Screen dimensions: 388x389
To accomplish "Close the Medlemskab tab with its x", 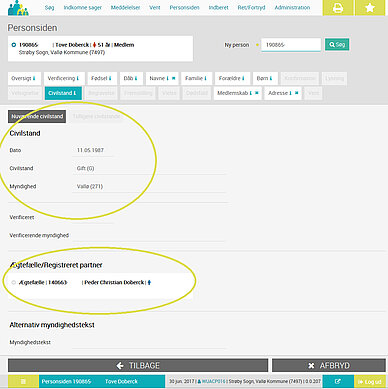I will 256,93.
